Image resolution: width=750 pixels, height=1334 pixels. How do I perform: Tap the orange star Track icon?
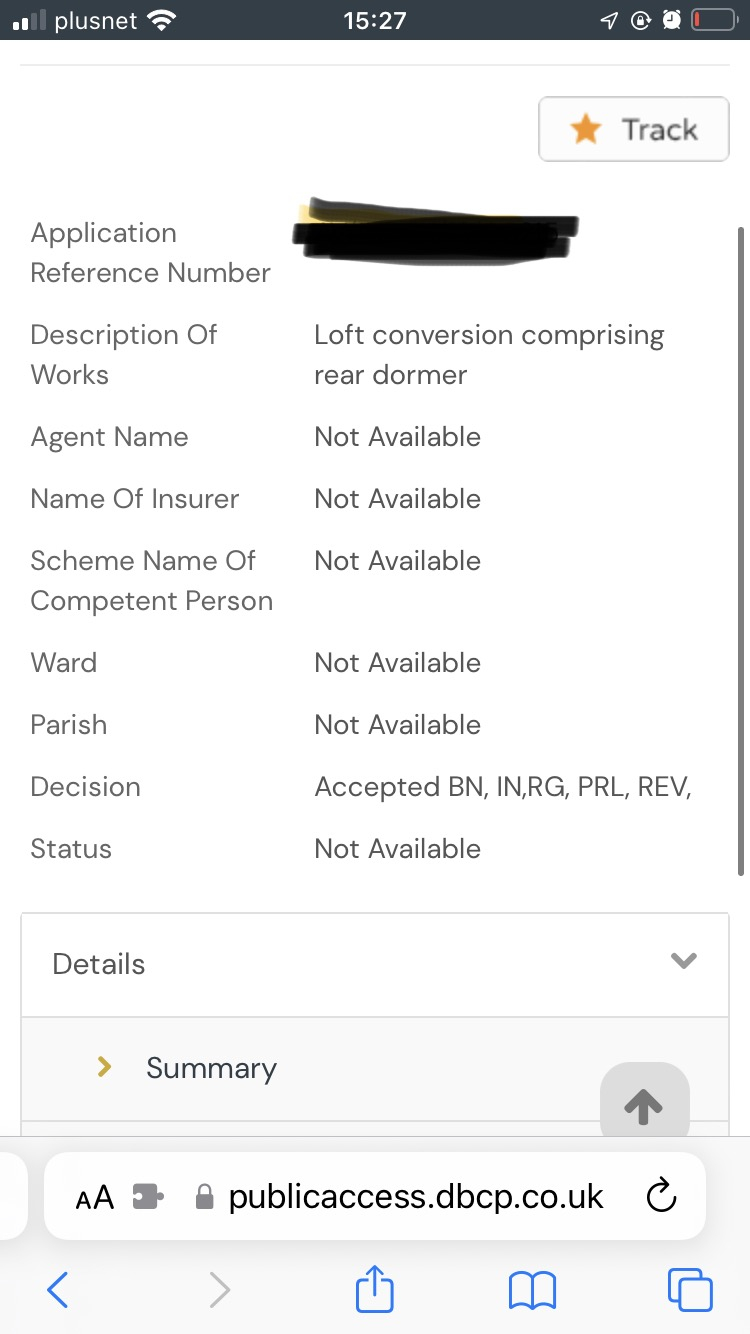click(x=586, y=129)
